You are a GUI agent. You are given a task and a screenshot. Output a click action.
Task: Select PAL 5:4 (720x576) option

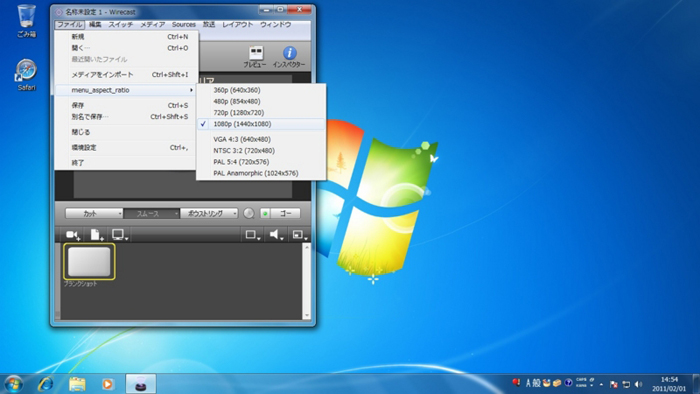(261, 162)
